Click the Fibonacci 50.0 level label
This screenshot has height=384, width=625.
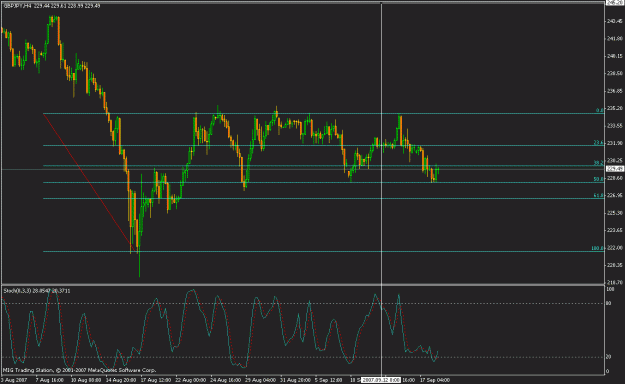pos(598,179)
